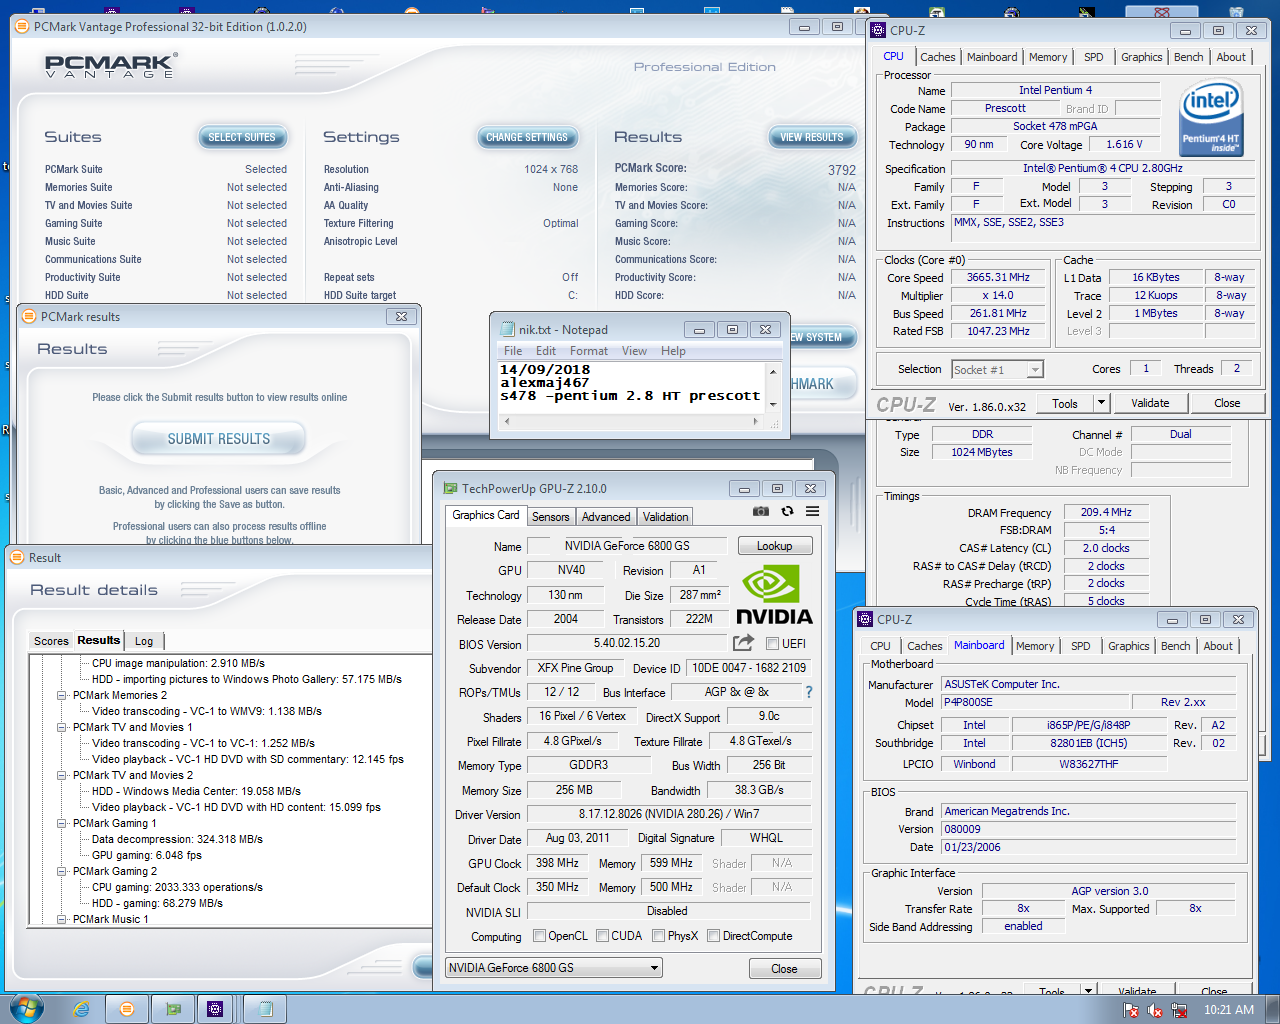Image resolution: width=1280 pixels, height=1024 pixels.
Task: Click the CHANGE SETTINGS button
Action: (x=527, y=137)
